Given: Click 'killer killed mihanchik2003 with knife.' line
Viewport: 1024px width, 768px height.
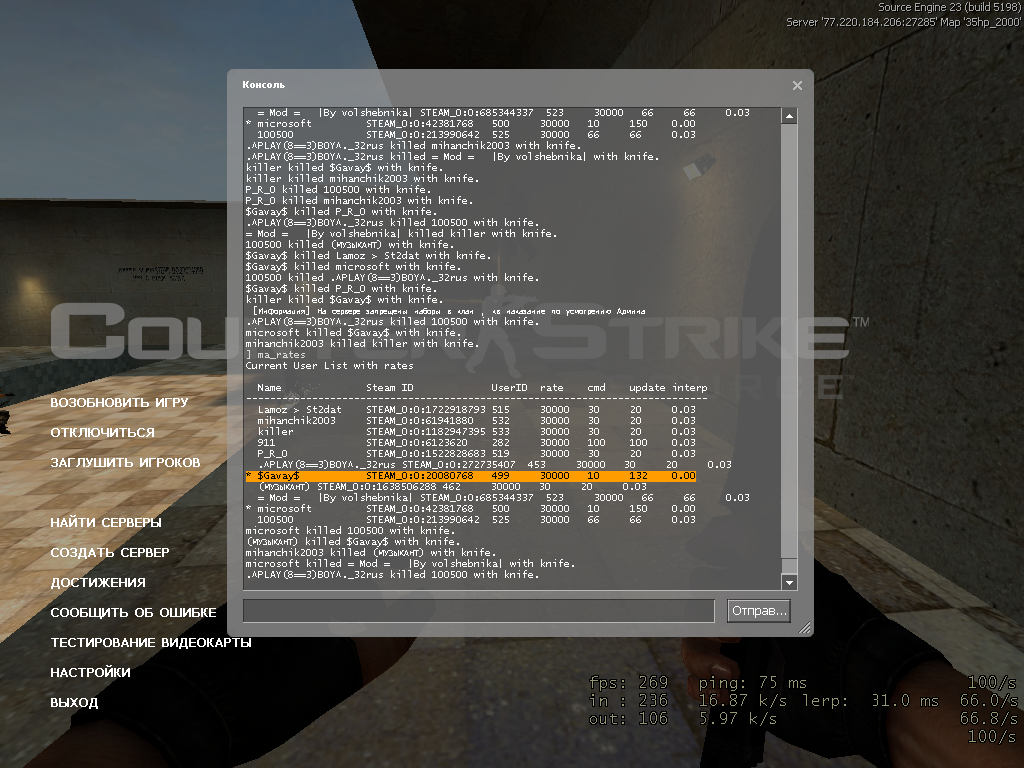Looking at the screenshot, I should [362, 178].
